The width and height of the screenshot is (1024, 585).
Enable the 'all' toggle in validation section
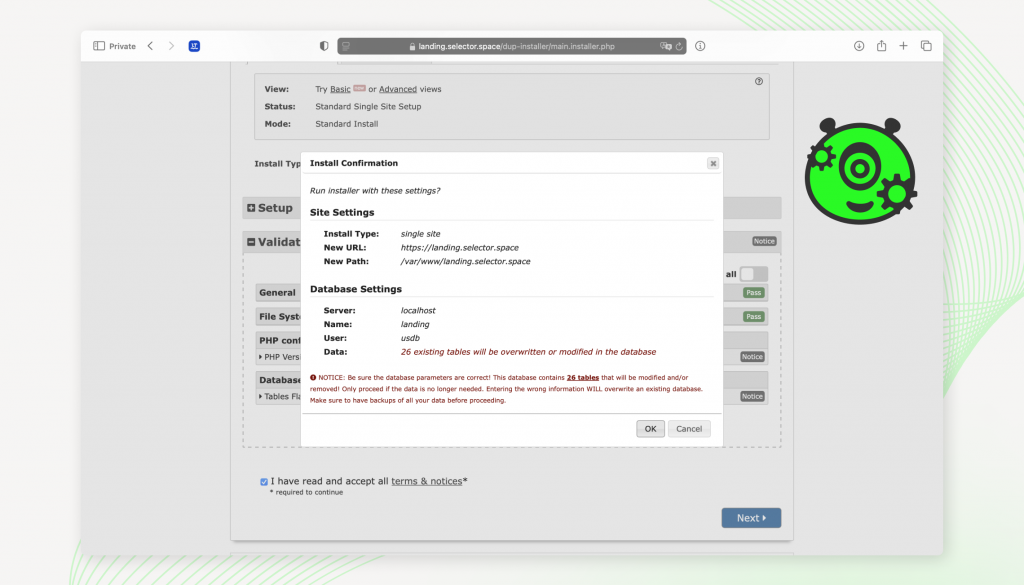(x=753, y=273)
